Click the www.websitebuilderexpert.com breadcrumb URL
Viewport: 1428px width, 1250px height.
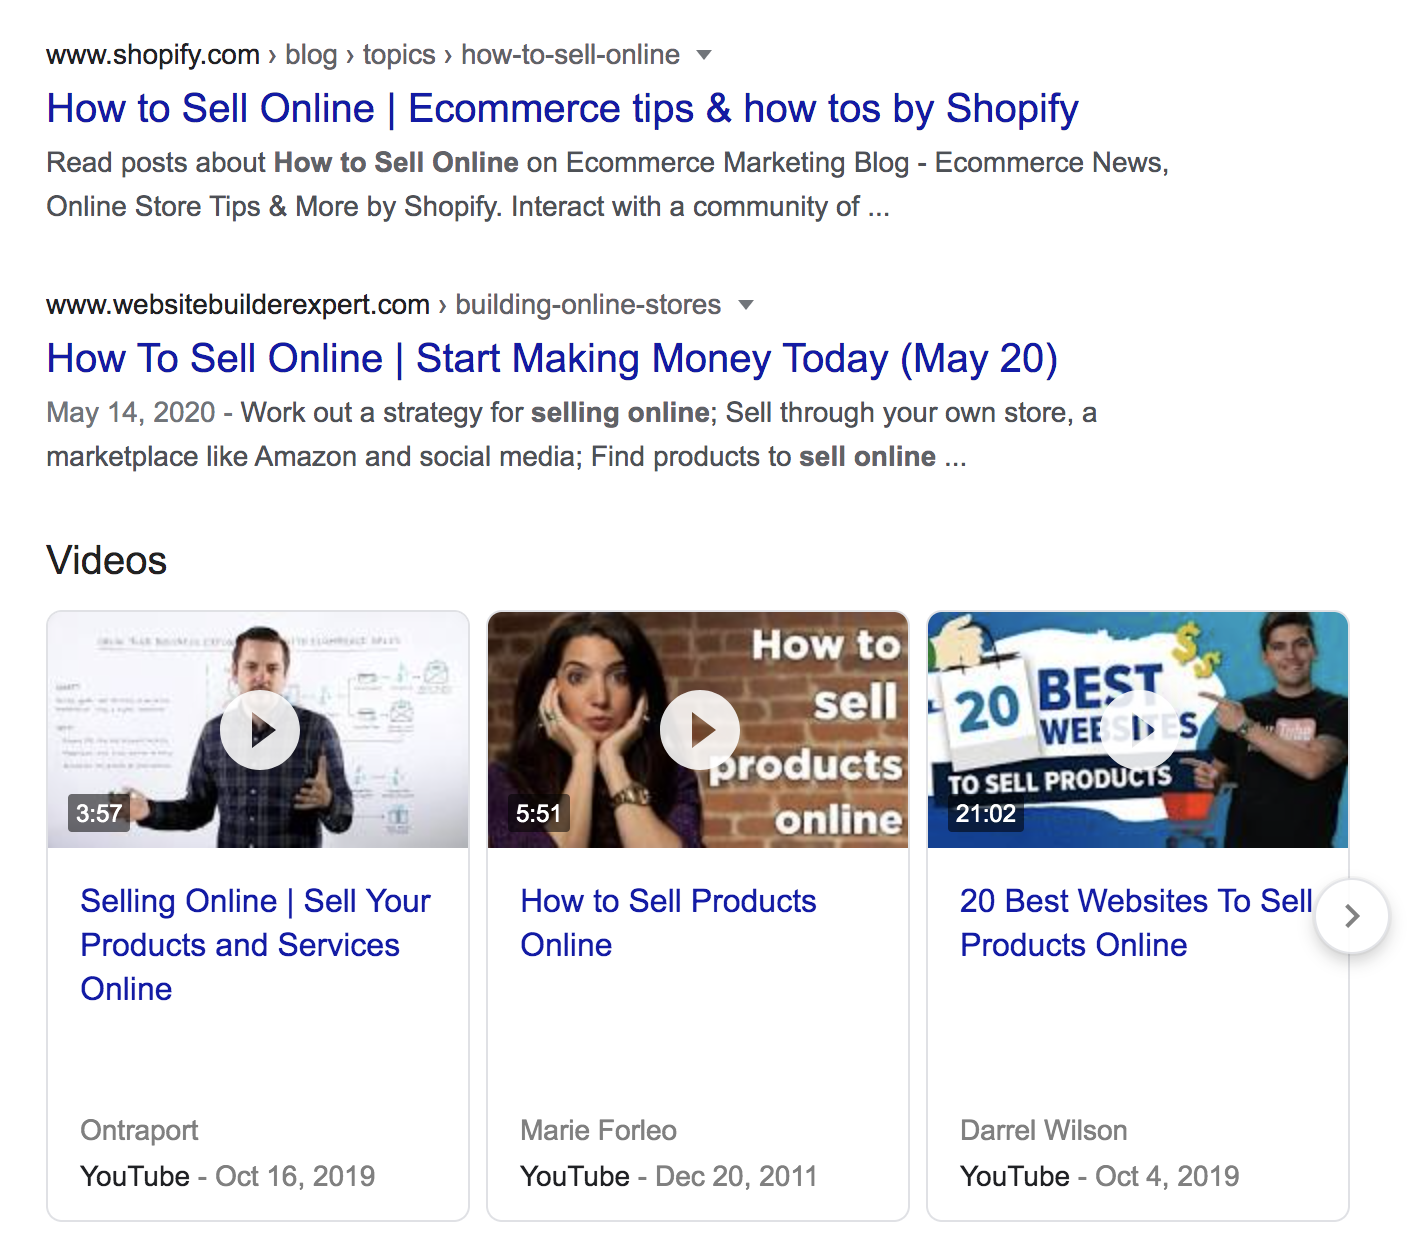[238, 305]
